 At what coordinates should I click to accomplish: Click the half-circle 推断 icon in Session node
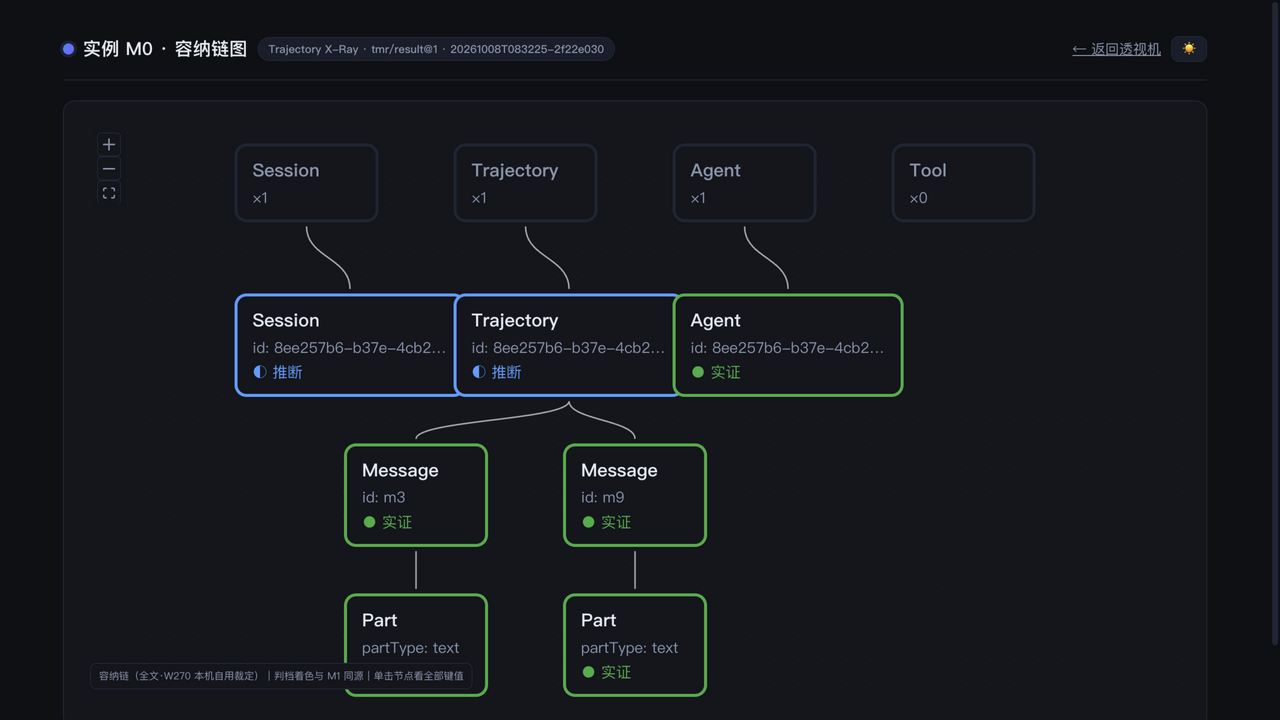tap(260, 372)
